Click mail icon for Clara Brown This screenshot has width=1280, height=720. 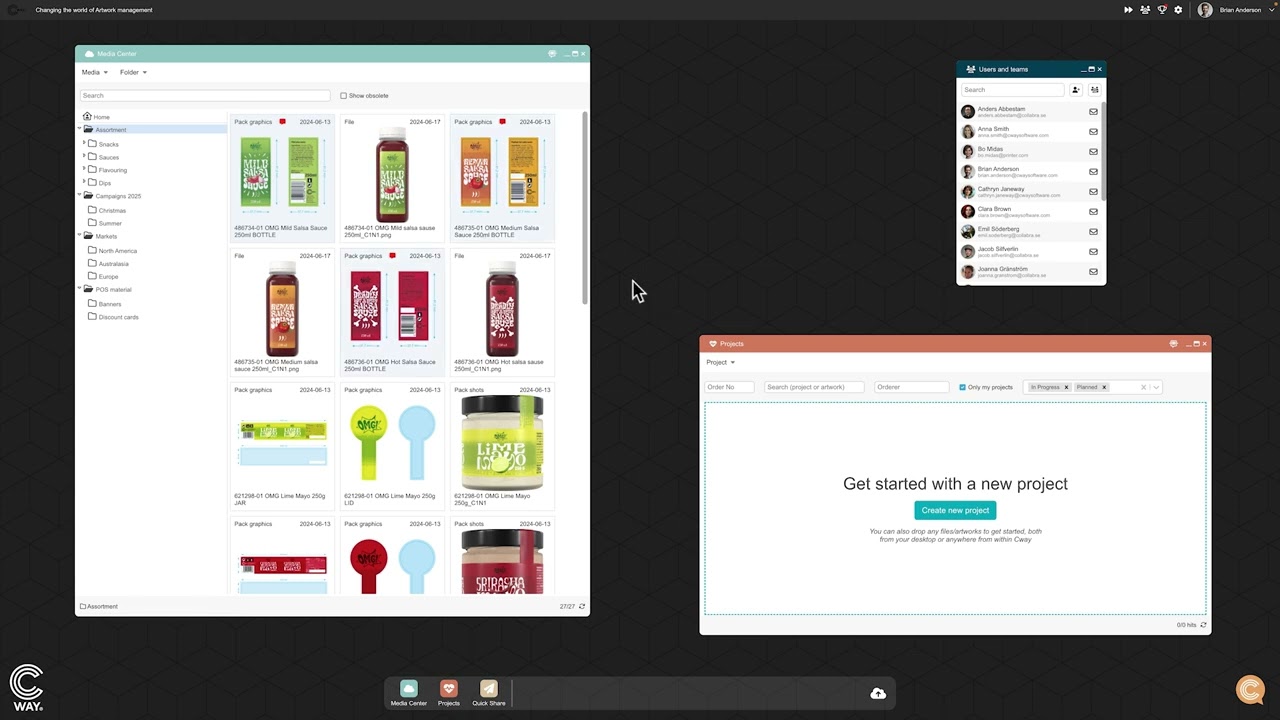pyautogui.click(x=1093, y=212)
